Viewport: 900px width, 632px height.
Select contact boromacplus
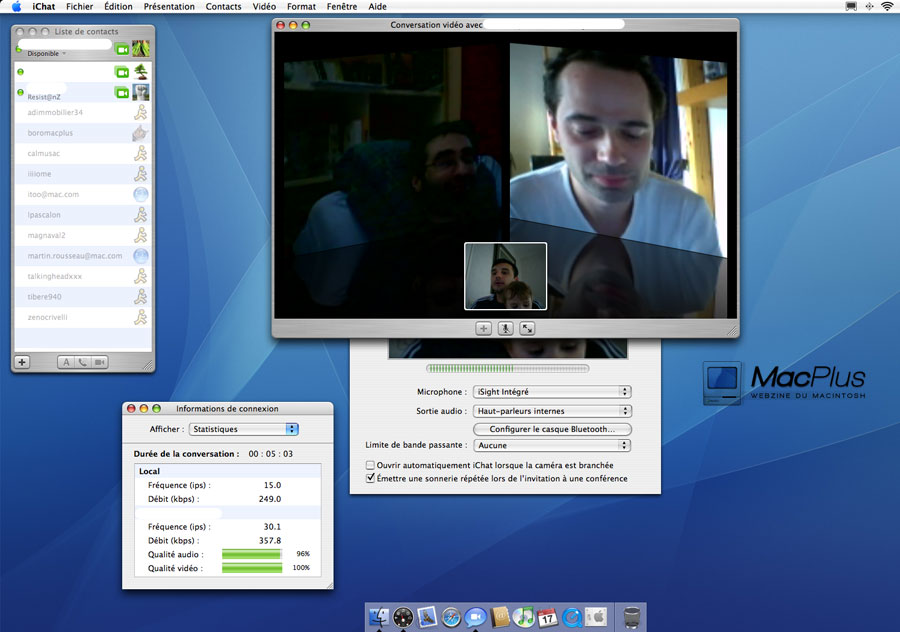pos(83,133)
